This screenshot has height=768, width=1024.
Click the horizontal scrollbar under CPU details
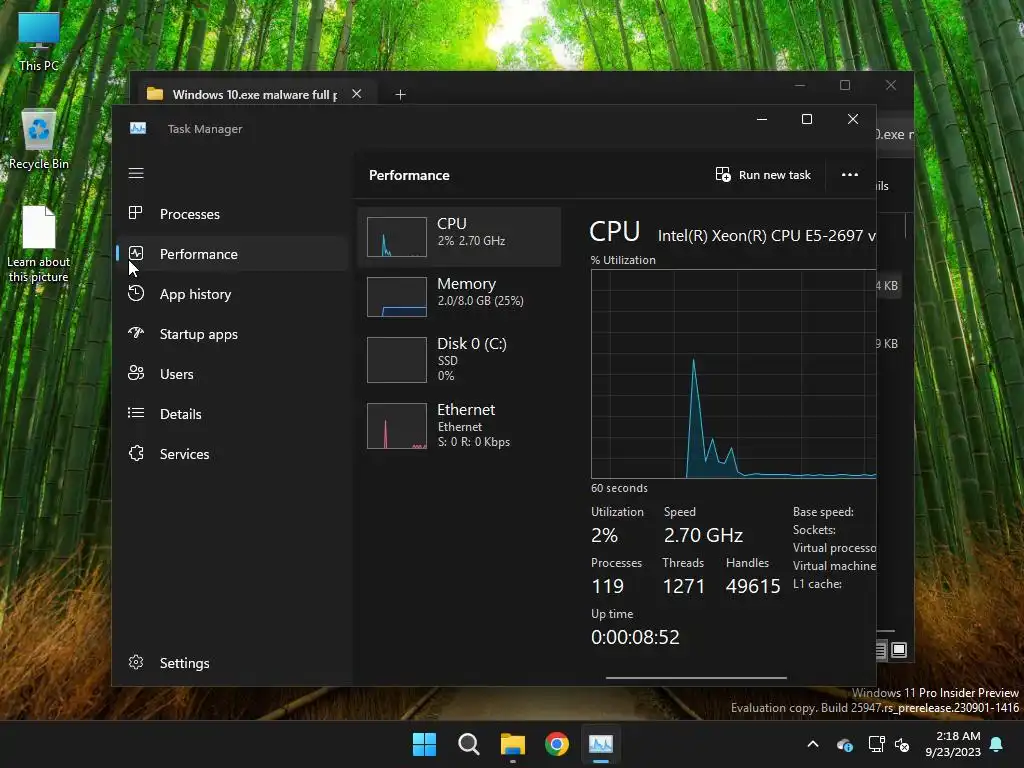pos(696,678)
